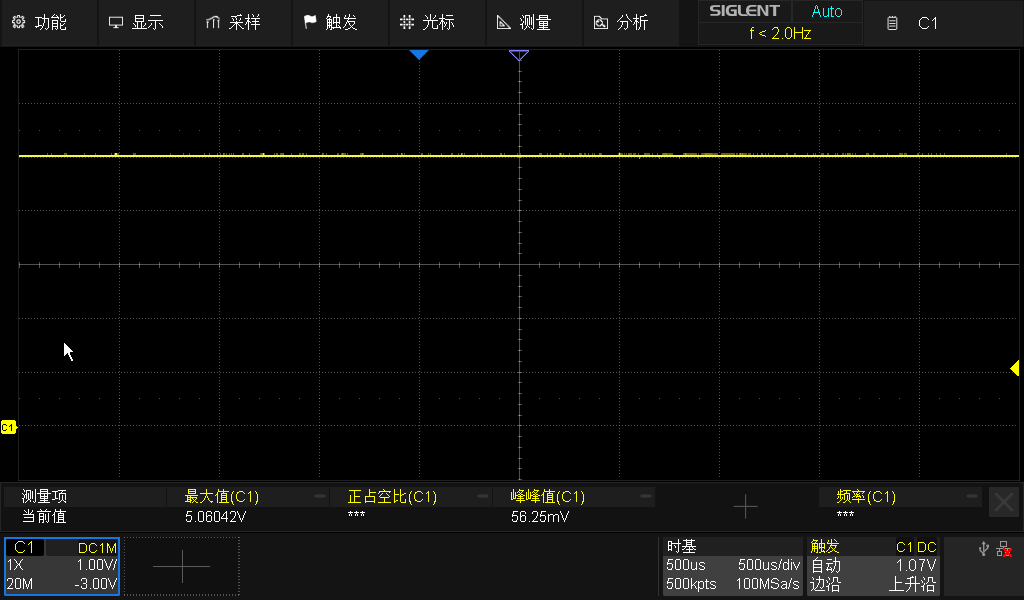Open the C1 channel settings box
The width and height of the screenshot is (1024, 600).
tap(62, 566)
